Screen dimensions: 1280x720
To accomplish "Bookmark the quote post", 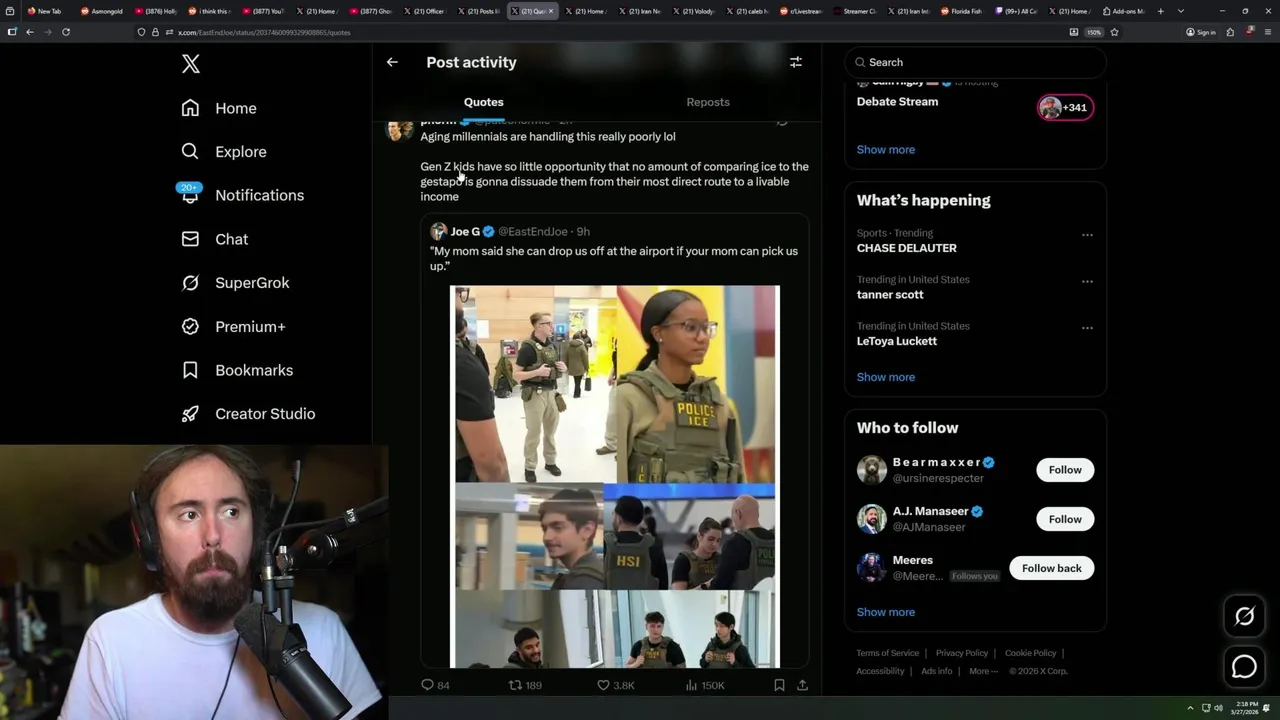I will coord(779,685).
